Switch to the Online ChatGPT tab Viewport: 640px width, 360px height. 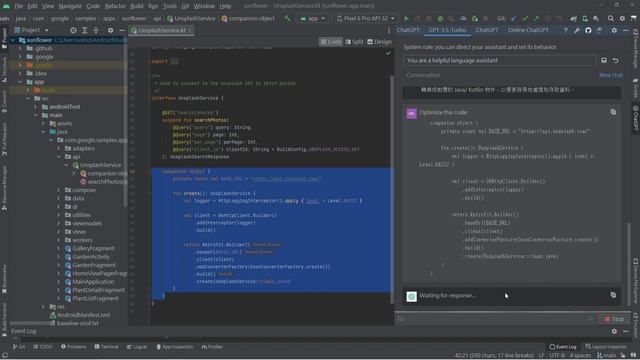click(x=528, y=30)
